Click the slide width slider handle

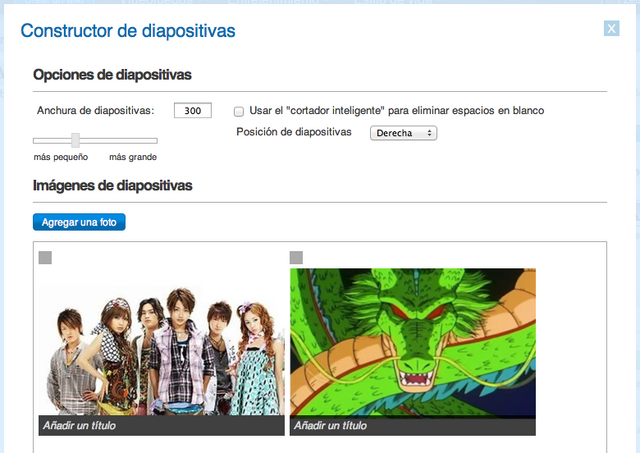click(x=75, y=140)
